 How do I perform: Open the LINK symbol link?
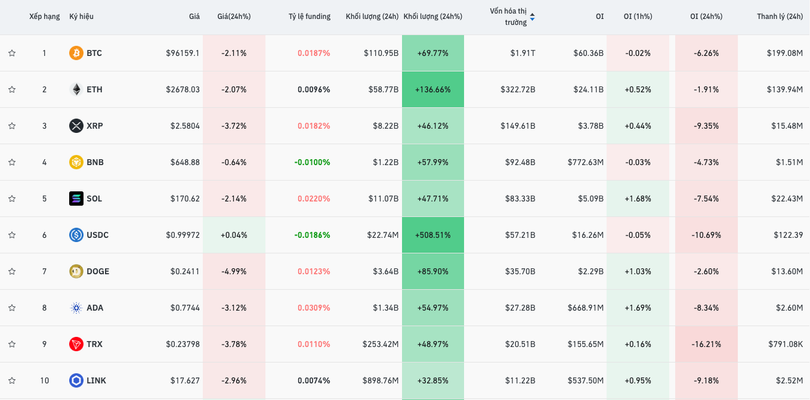click(96, 381)
